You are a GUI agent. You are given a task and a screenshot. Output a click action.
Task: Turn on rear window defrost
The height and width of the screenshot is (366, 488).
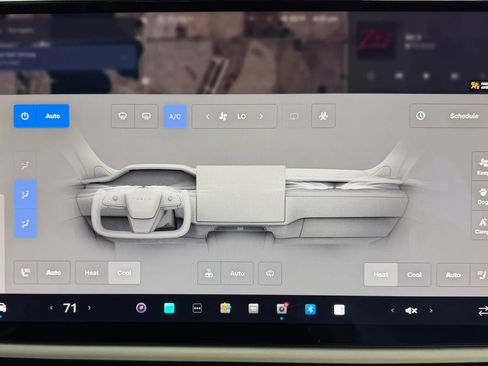pos(146,116)
